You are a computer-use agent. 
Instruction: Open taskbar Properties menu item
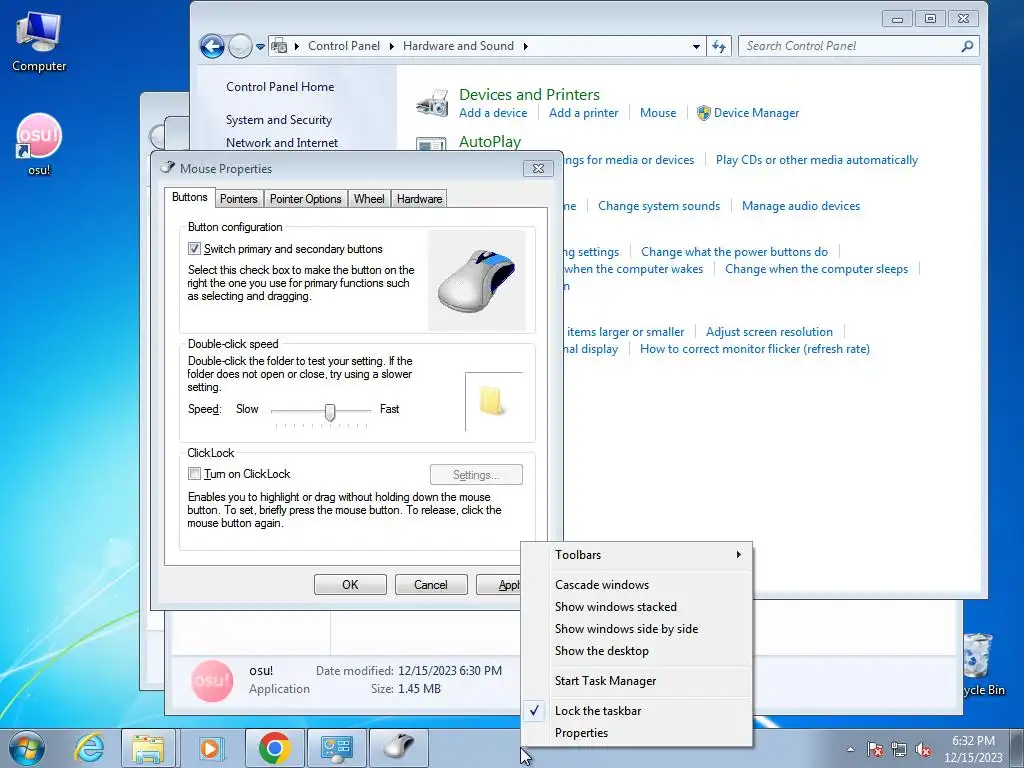point(637,733)
